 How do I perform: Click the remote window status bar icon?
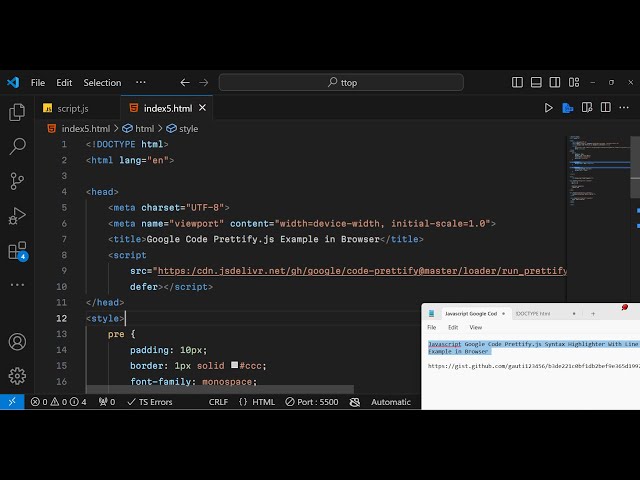coord(11,402)
